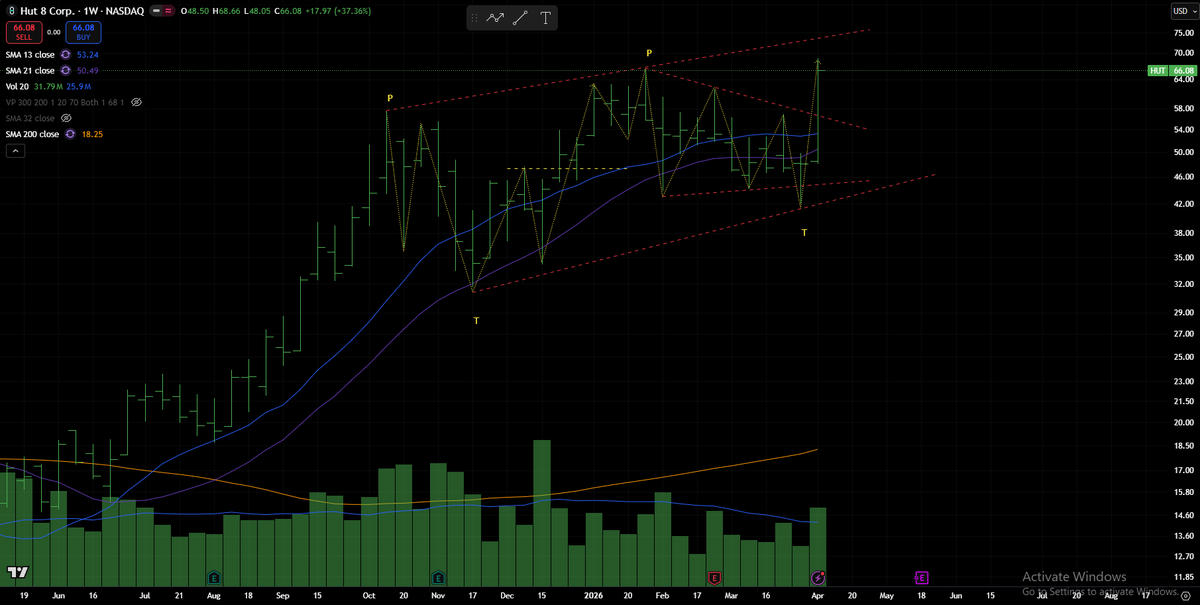The width and height of the screenshot is (1200, 605).
Task: Click the HUT 66.08 price label
Action: tap(1171, 71)
